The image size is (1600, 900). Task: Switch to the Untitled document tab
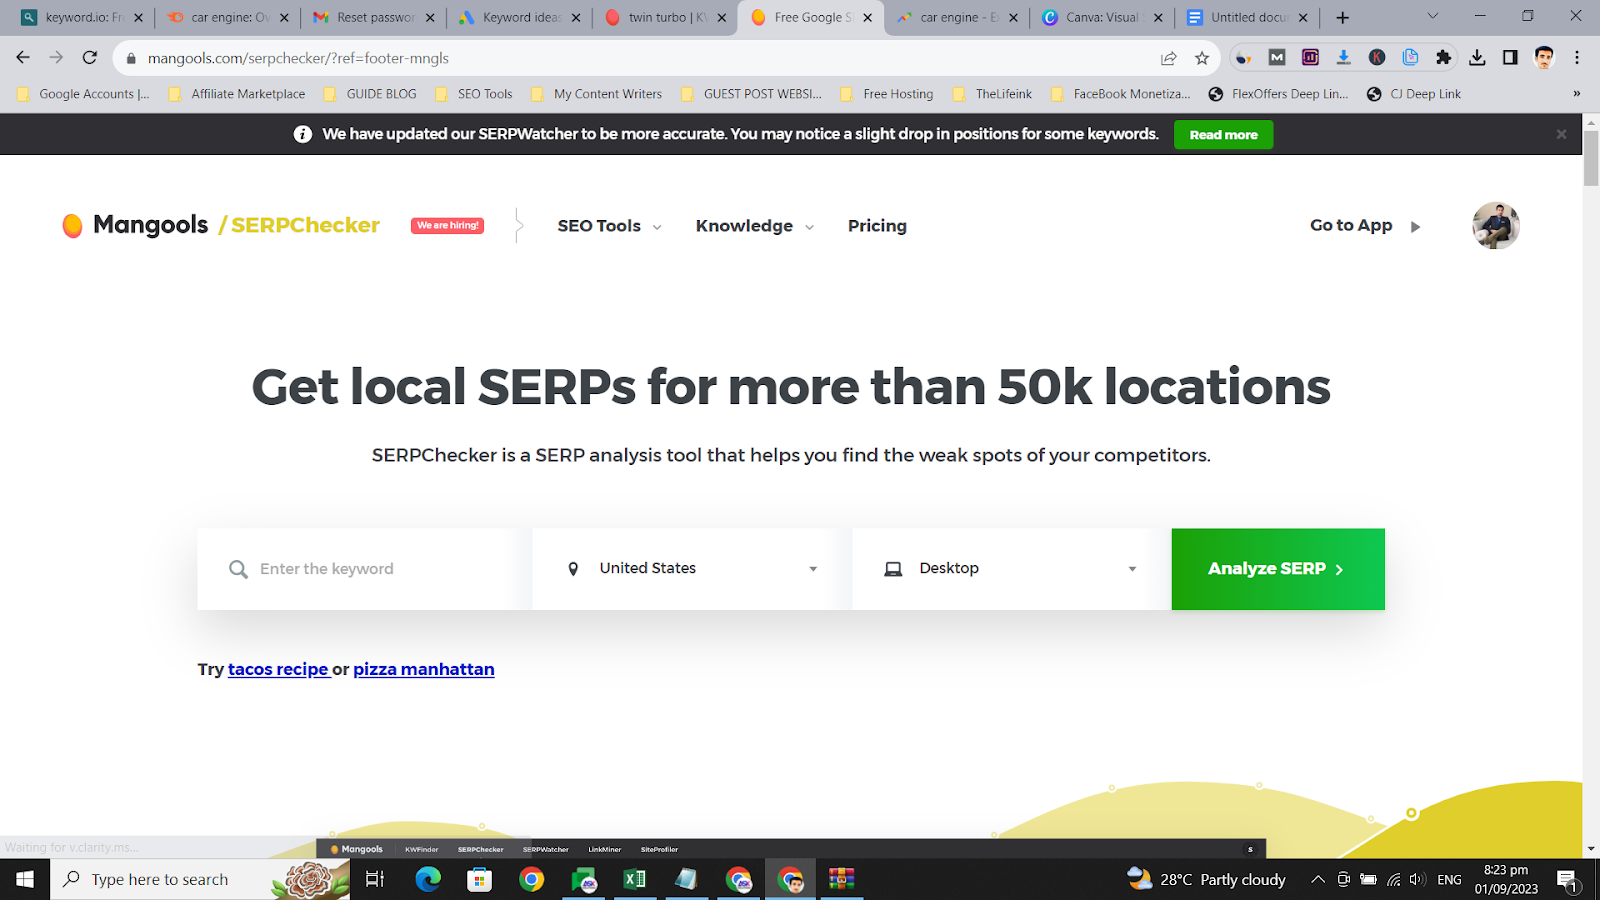pyautogui.click(x=1249, y=17)
